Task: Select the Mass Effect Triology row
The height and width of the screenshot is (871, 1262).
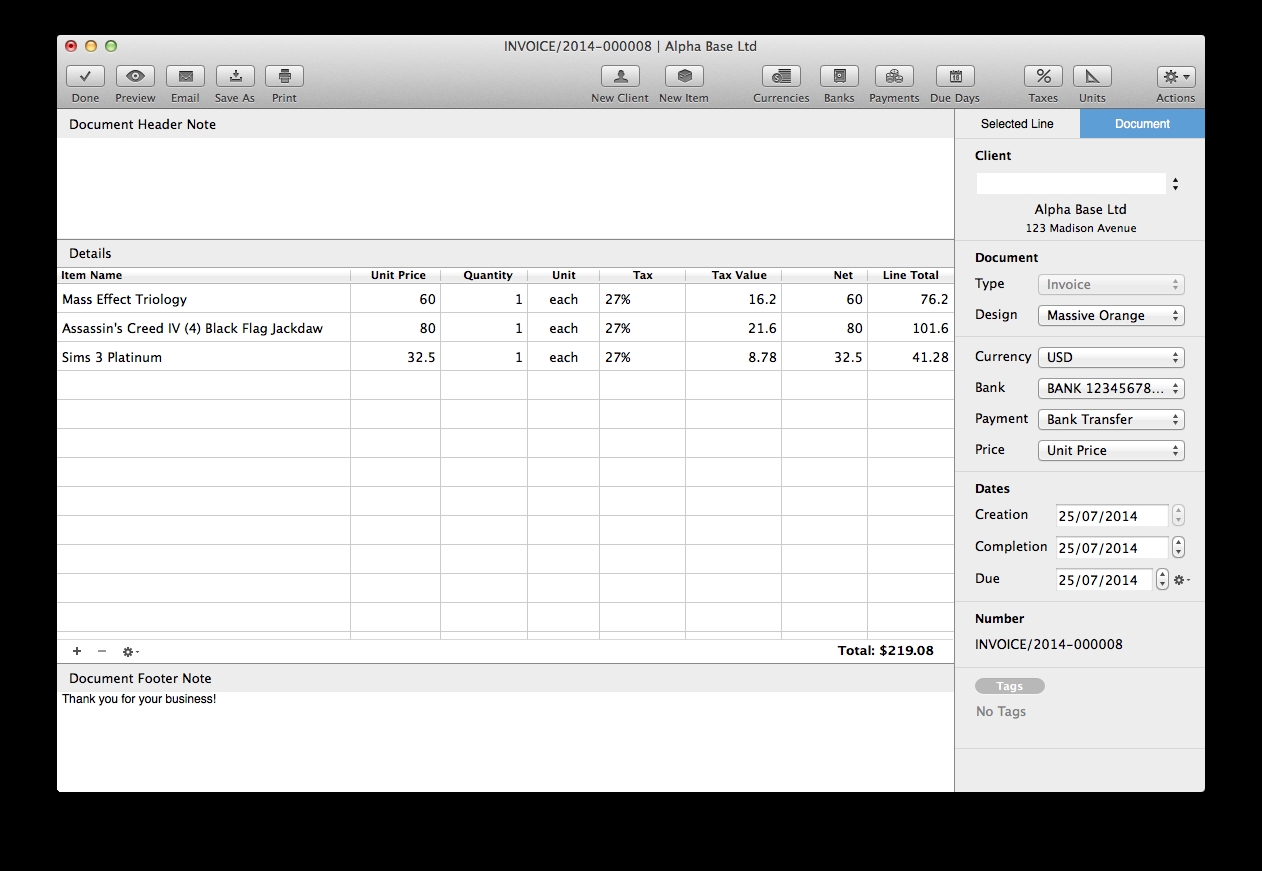Action: pyautogui.click(x=505, y=299)
